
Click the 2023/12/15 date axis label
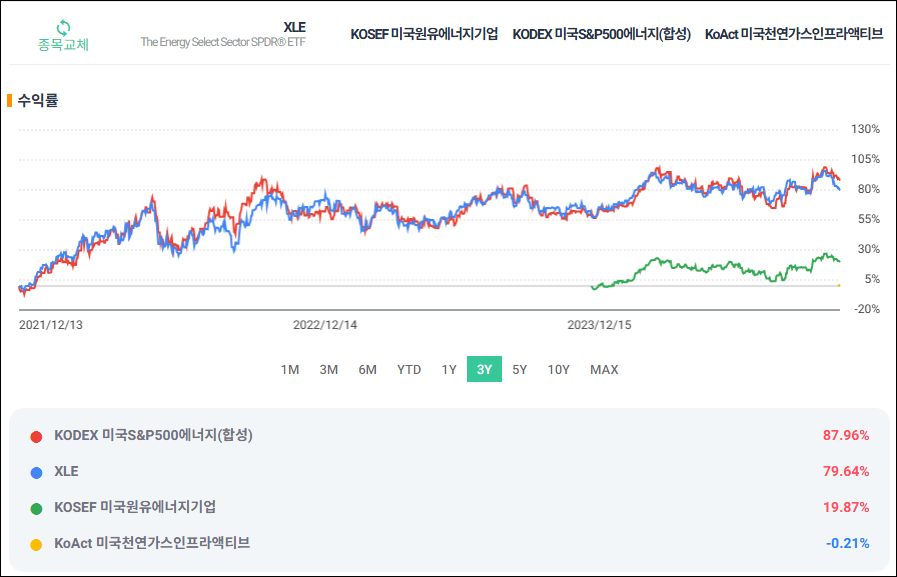point(600,325)
